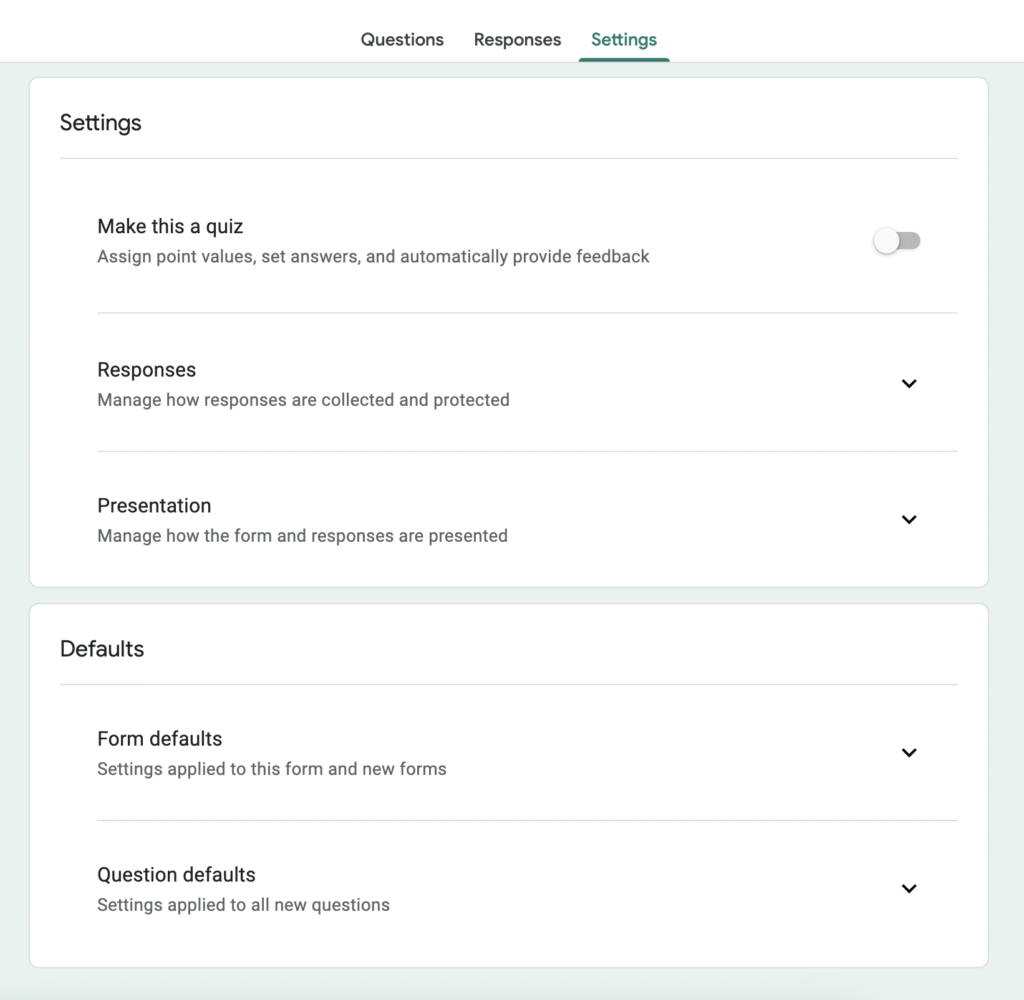Enable the 'Make this a quiz' toggle
Viewport: 1024px width, 1000px height.
897,240
